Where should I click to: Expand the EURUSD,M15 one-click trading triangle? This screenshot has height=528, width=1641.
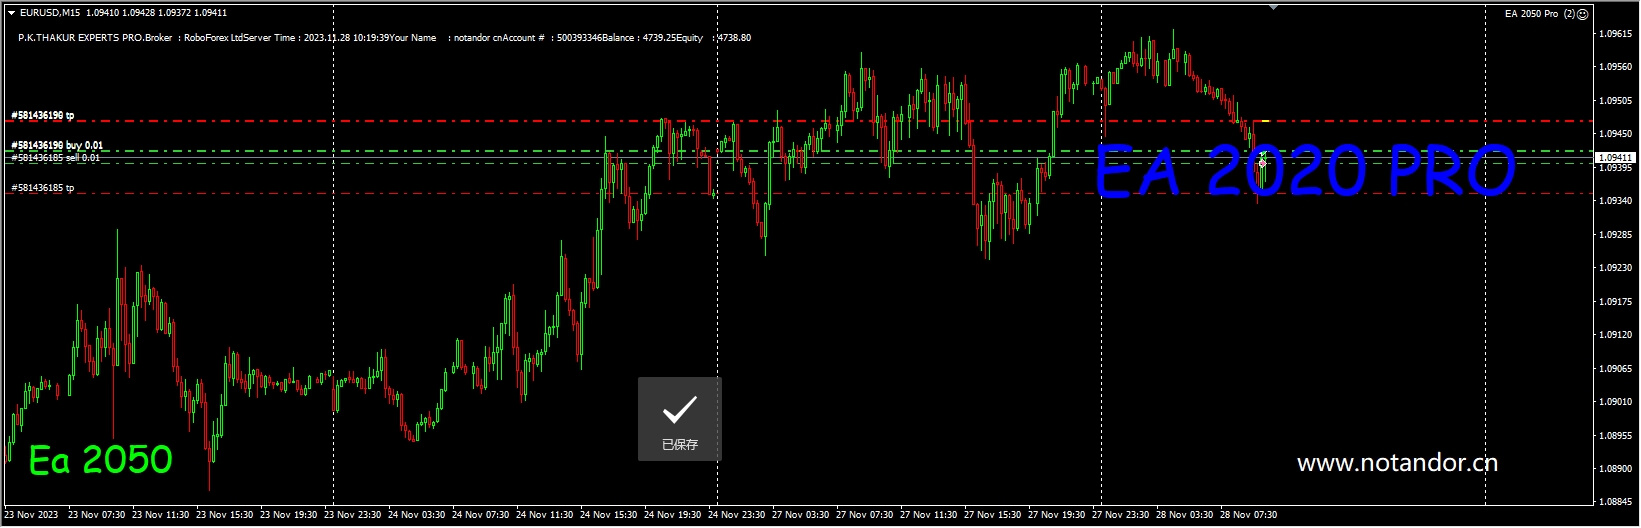(11, 14)
